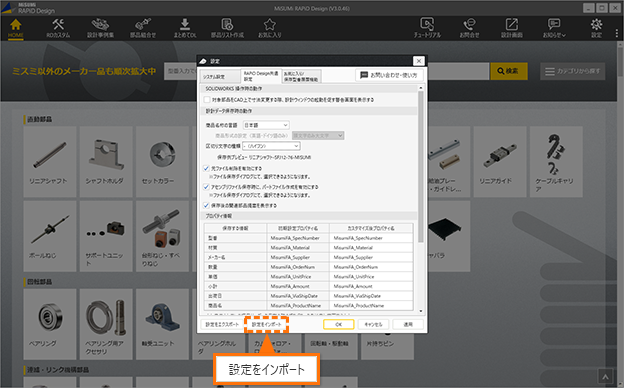Click お問合せ phone icon
Screen dimensions: 624x388
pyautogui.click(x=469, y=28)
